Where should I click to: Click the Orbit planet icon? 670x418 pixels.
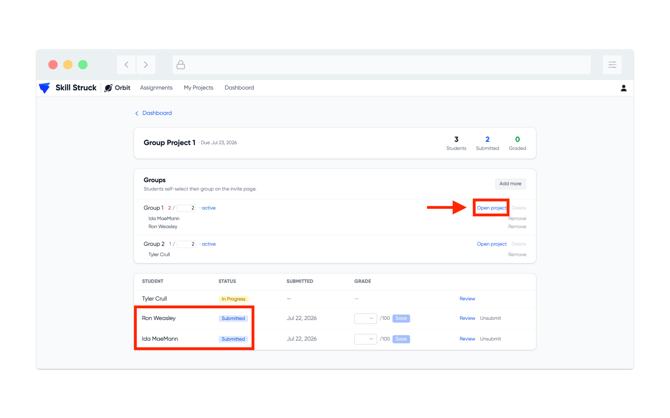point(109,88)
